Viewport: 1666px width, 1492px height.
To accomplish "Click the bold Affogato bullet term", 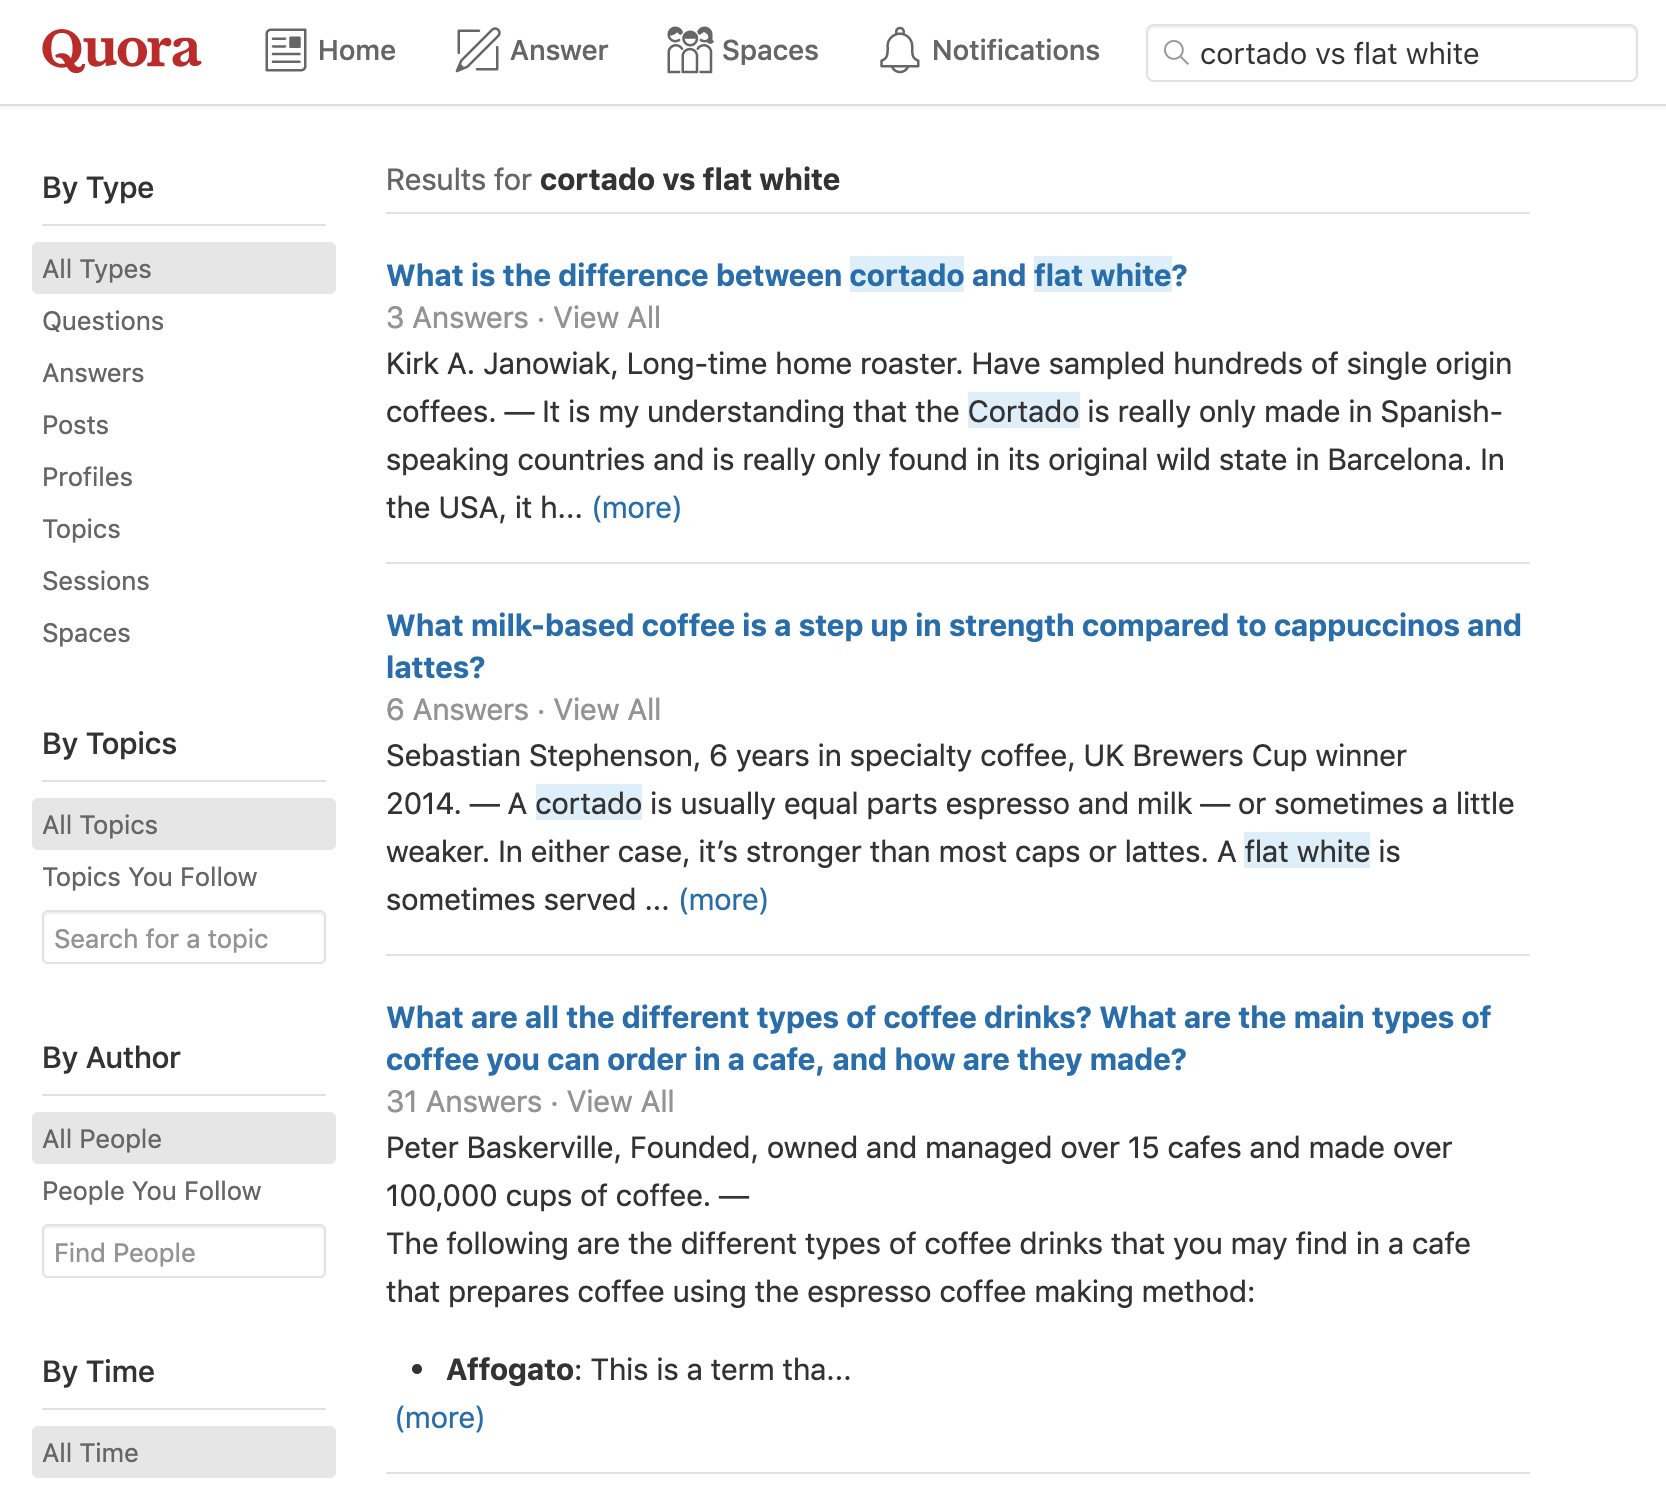I will coord(508,1370).
